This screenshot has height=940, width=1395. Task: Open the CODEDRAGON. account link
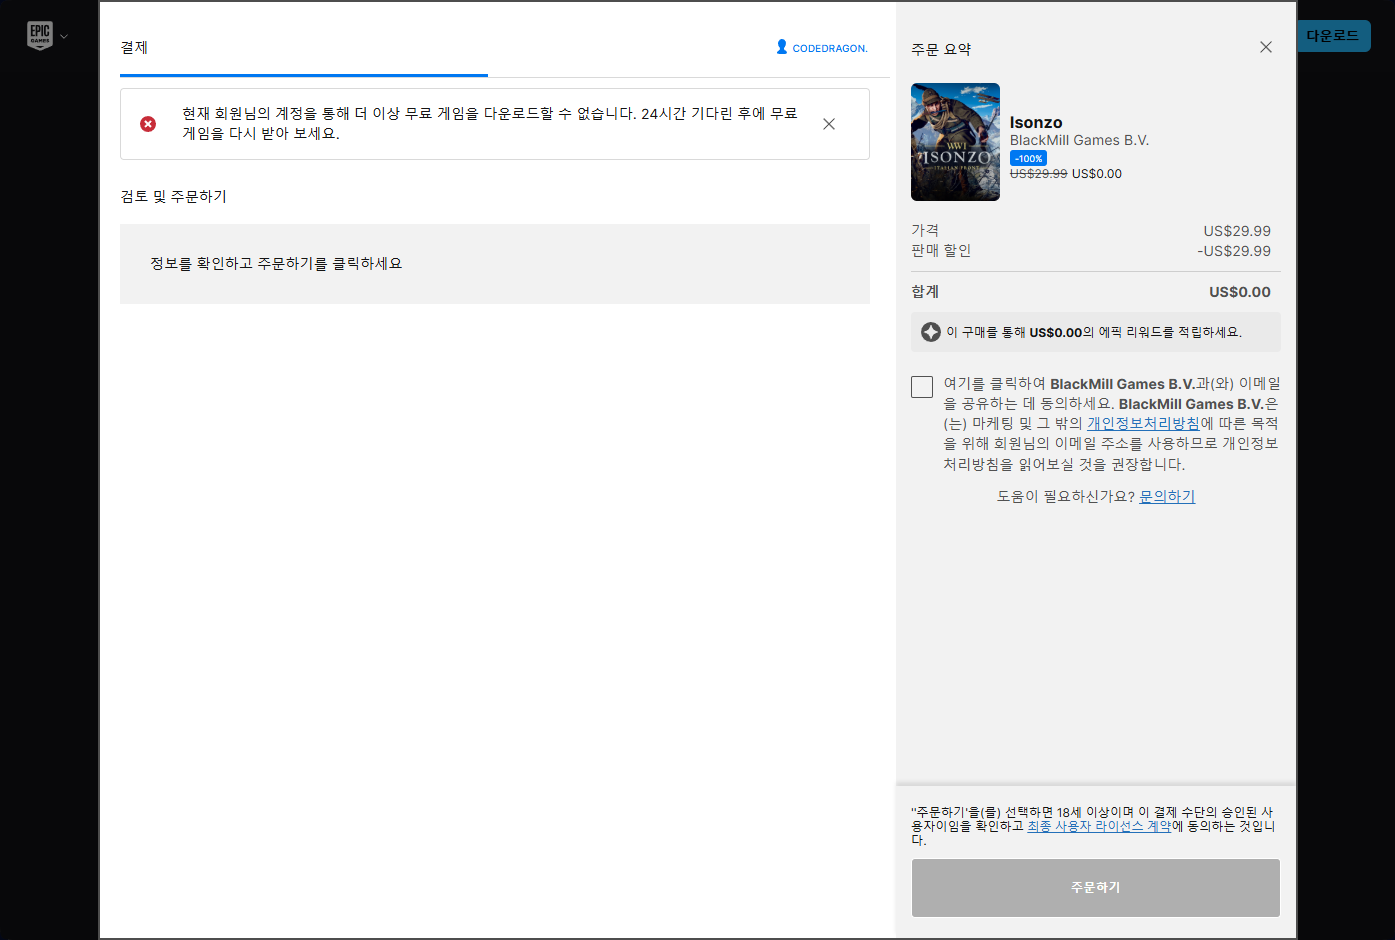[x=830, y=48]
